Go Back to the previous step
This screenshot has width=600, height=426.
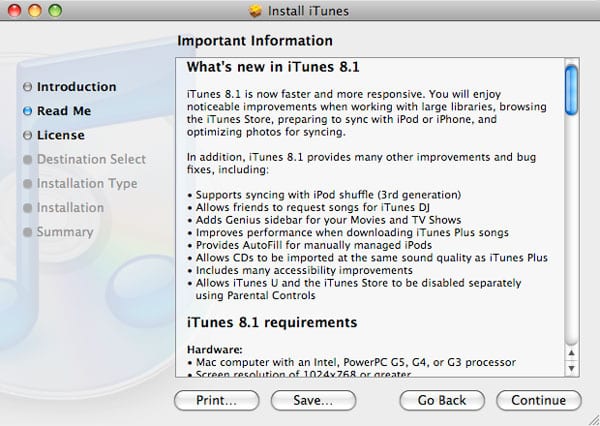coord(442,400)
